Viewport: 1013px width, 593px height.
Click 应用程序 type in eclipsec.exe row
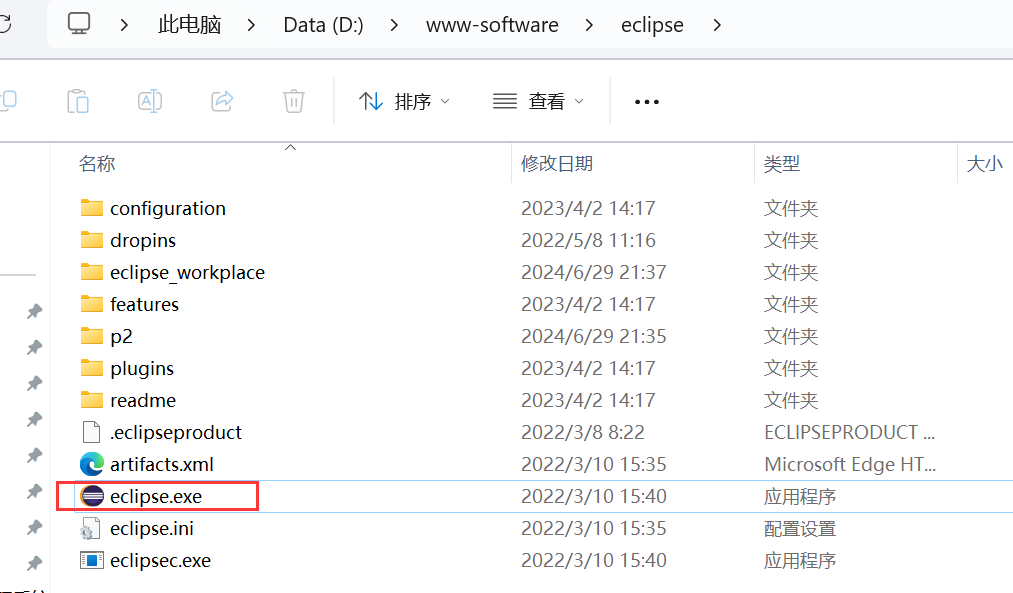point(800,560)
